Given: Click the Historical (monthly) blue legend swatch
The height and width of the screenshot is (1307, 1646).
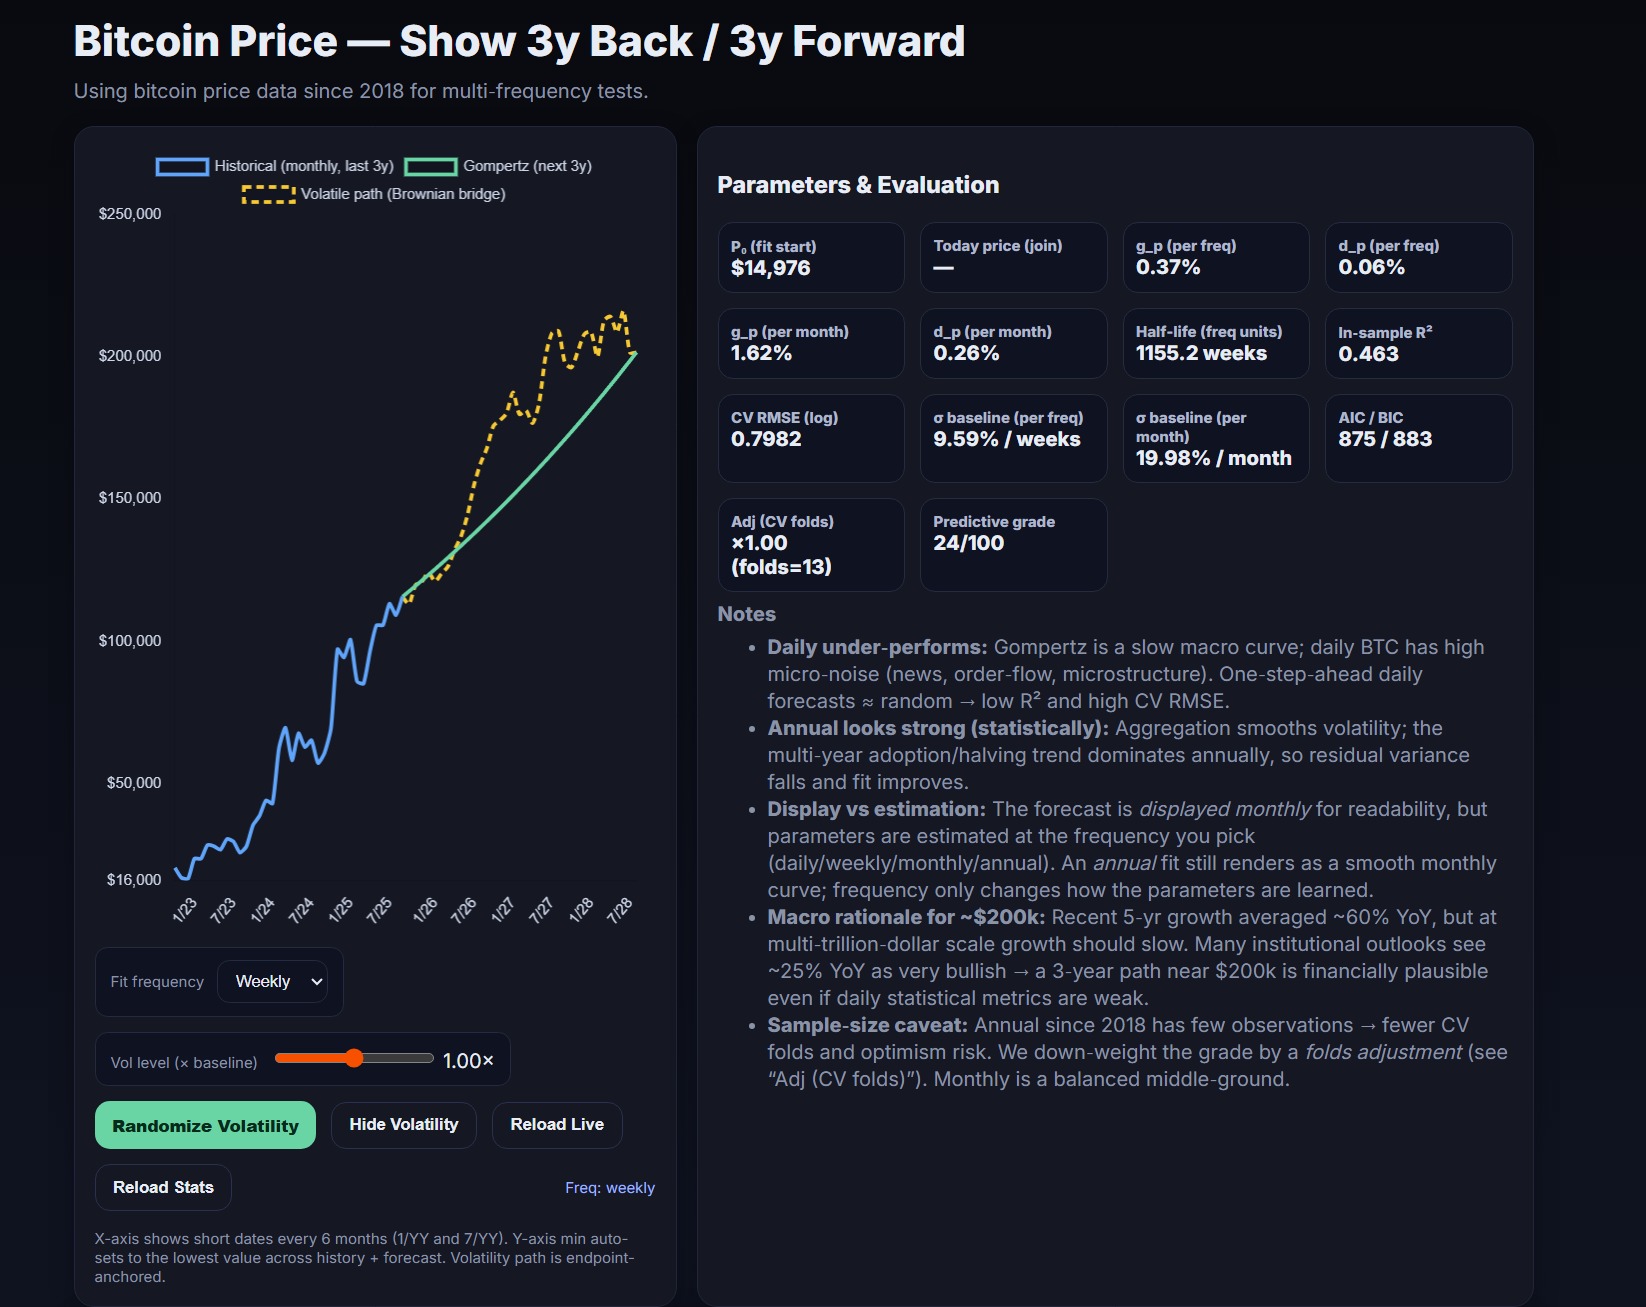Looking at the screenshot, I should (x=182, y=166).
